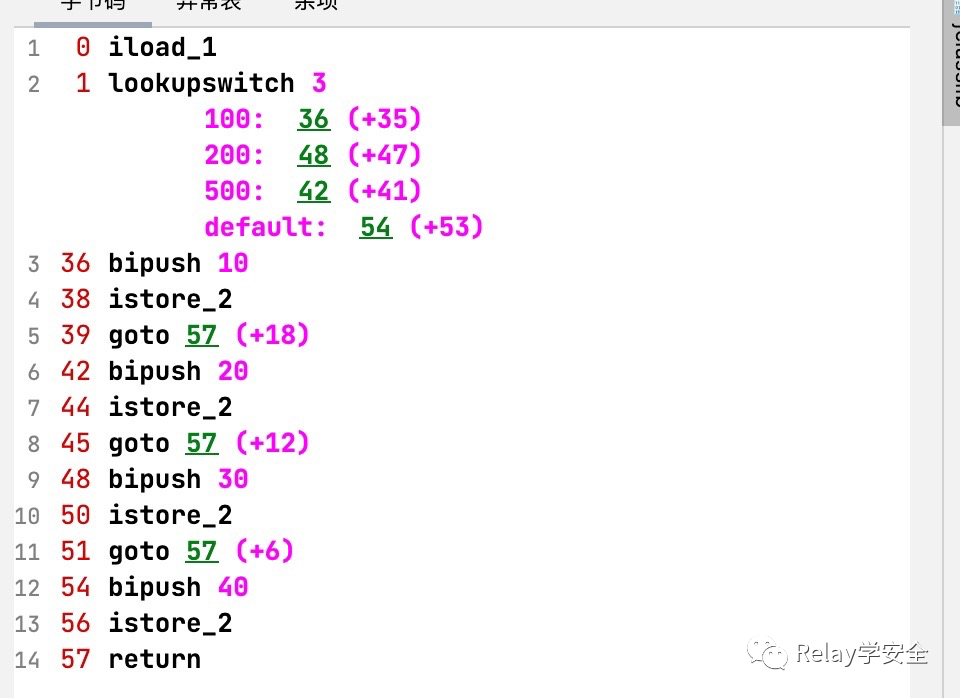
Task: Click the case label 500:
Action: pos(234,191)
